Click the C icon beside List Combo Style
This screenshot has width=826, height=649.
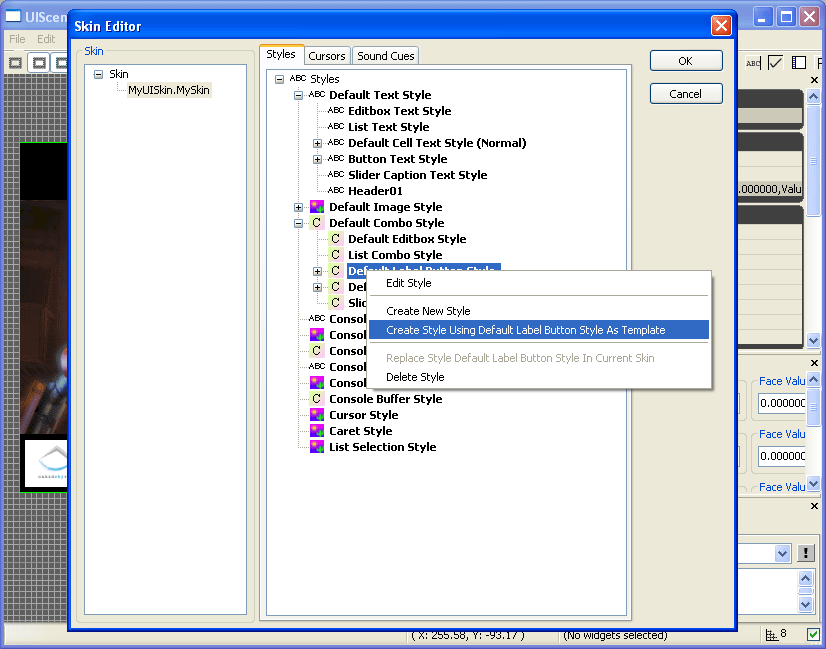click(x=335, y=255)
